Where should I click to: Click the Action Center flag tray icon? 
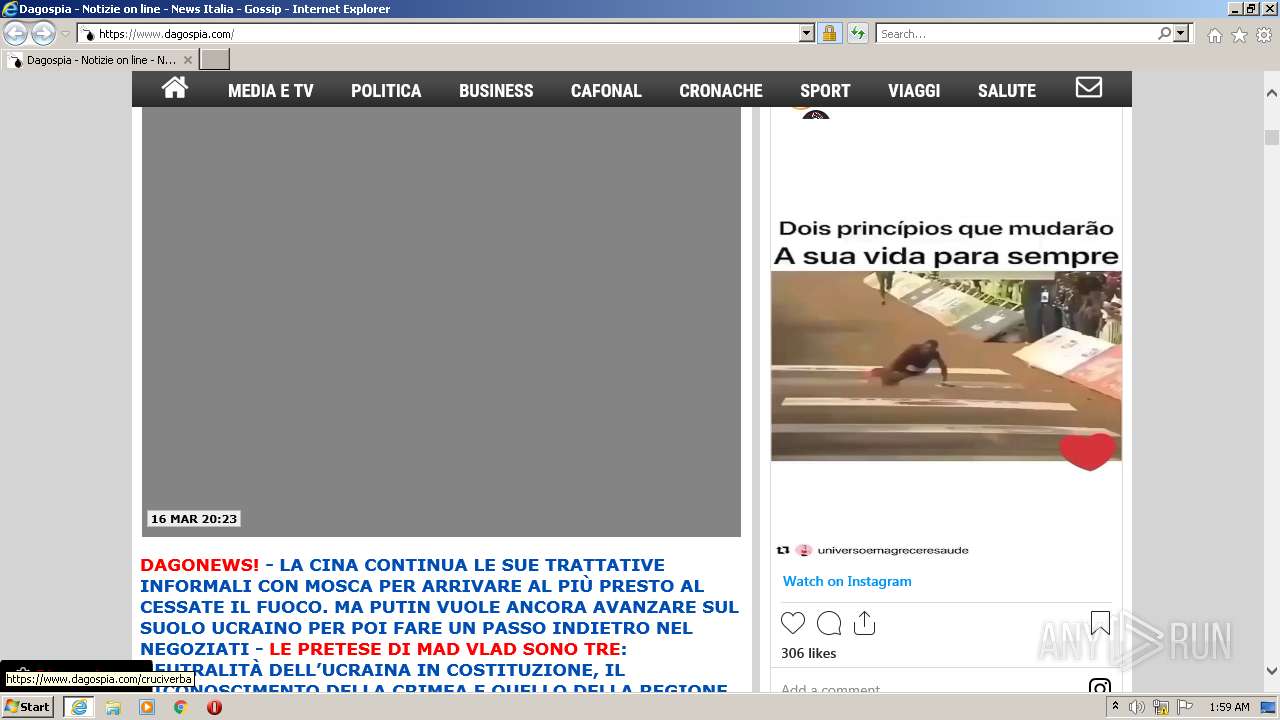point(1184,707)
